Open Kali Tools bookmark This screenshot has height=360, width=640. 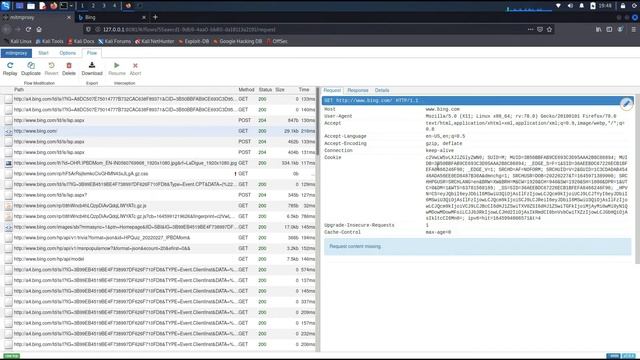pos(49,41)
